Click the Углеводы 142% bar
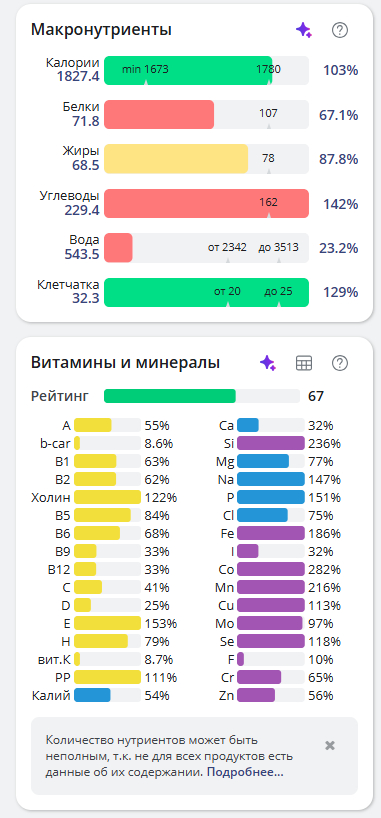 (x=207, y=203)
